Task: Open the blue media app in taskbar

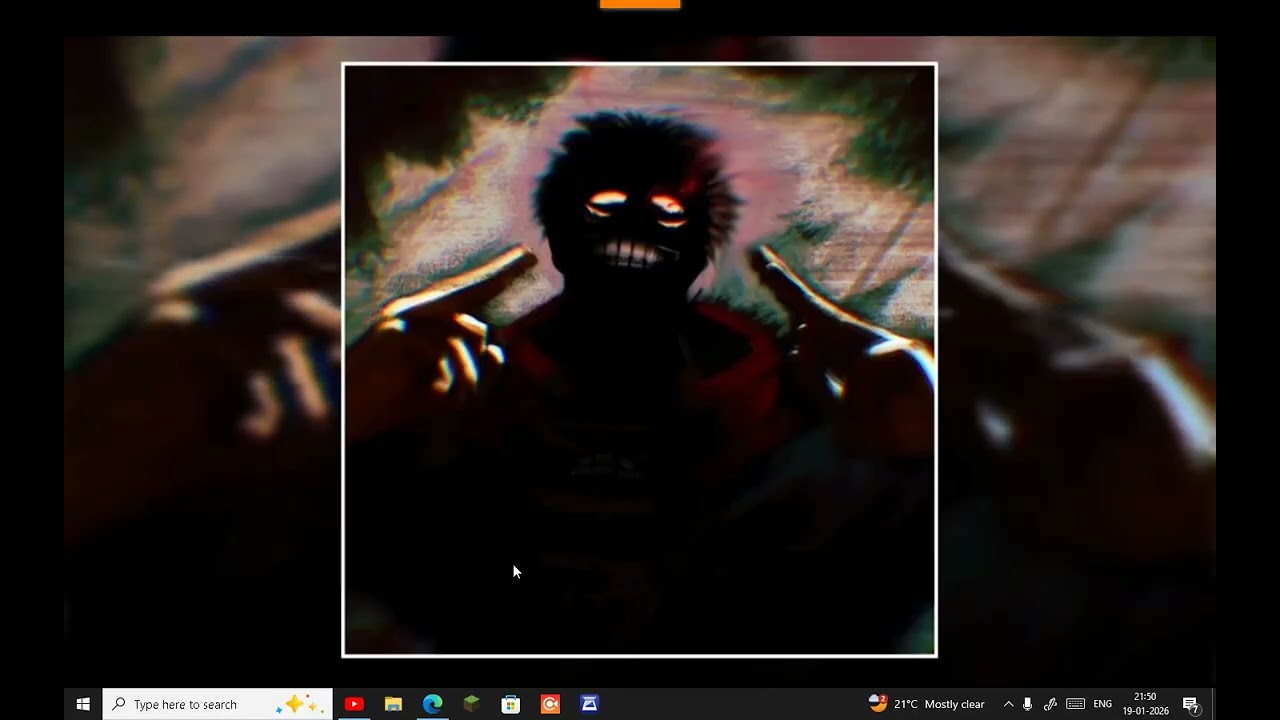Action: click(x=589, y=704)
